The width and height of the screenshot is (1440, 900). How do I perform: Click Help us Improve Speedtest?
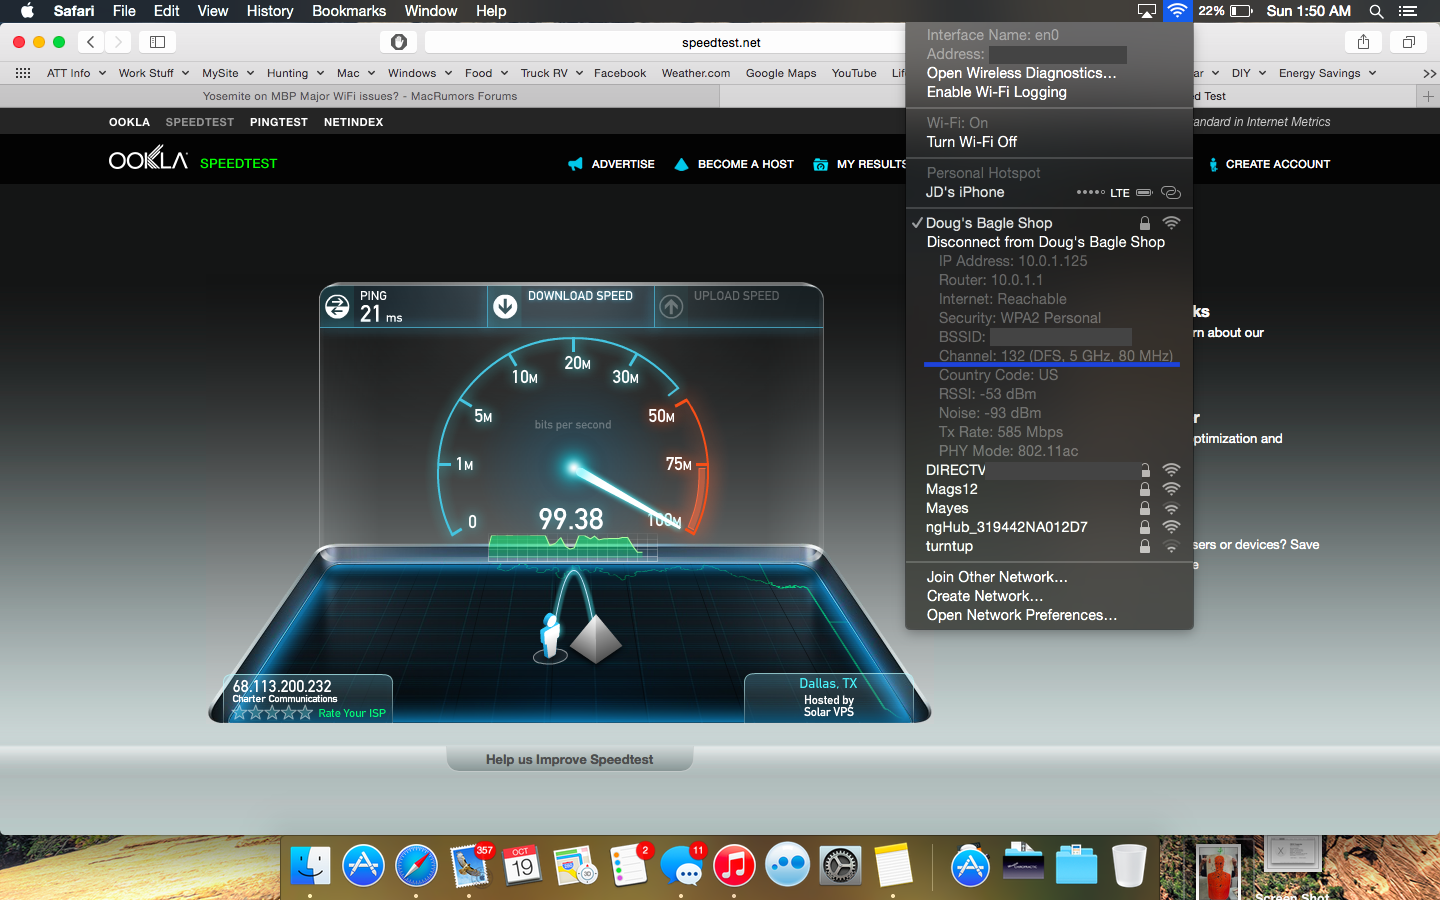pos(569,759)
